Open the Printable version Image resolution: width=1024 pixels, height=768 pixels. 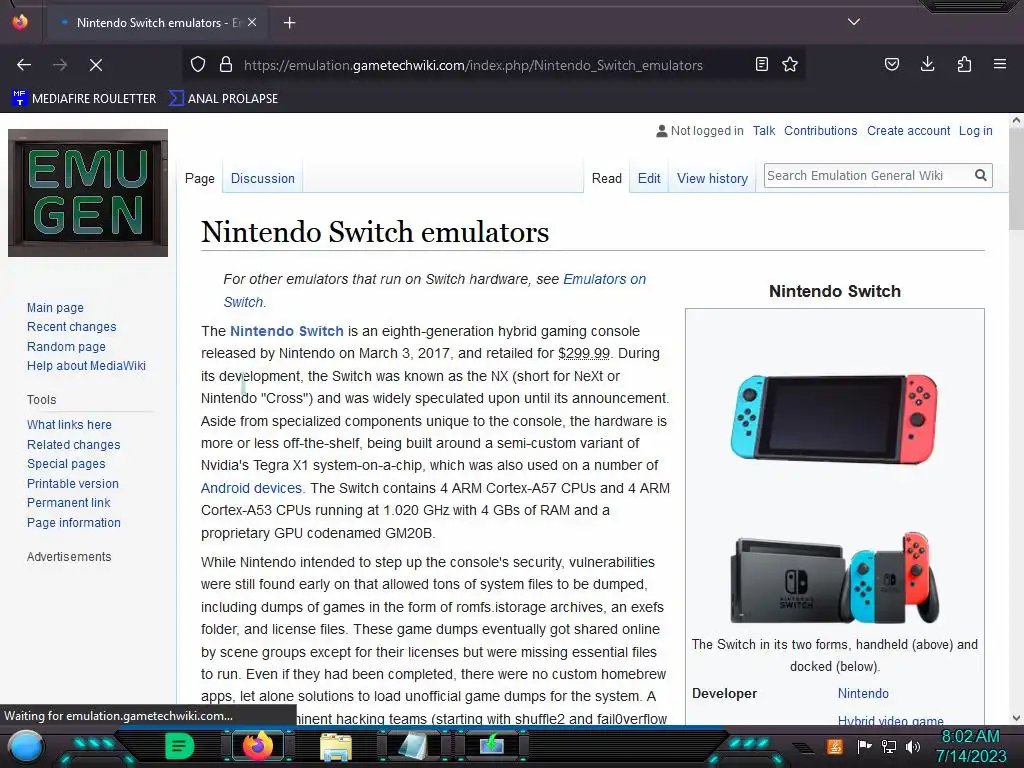[72, 484]
